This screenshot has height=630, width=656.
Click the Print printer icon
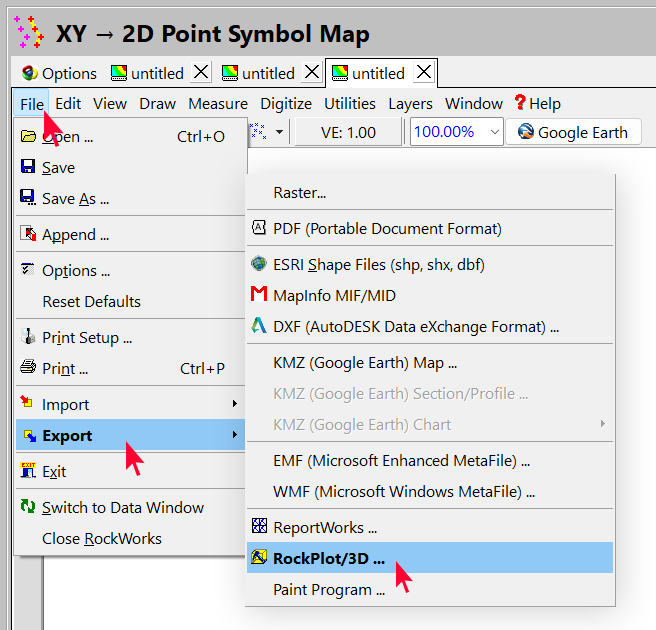pos(28,368)
